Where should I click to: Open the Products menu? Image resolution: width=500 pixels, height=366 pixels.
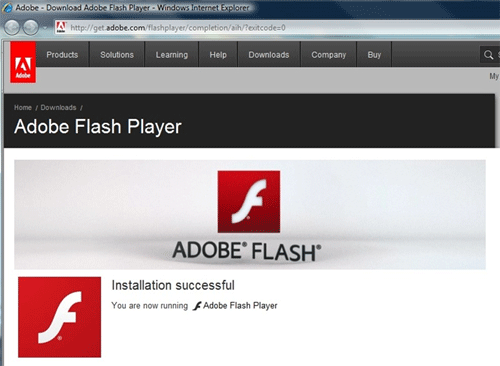tap(62, 55)
